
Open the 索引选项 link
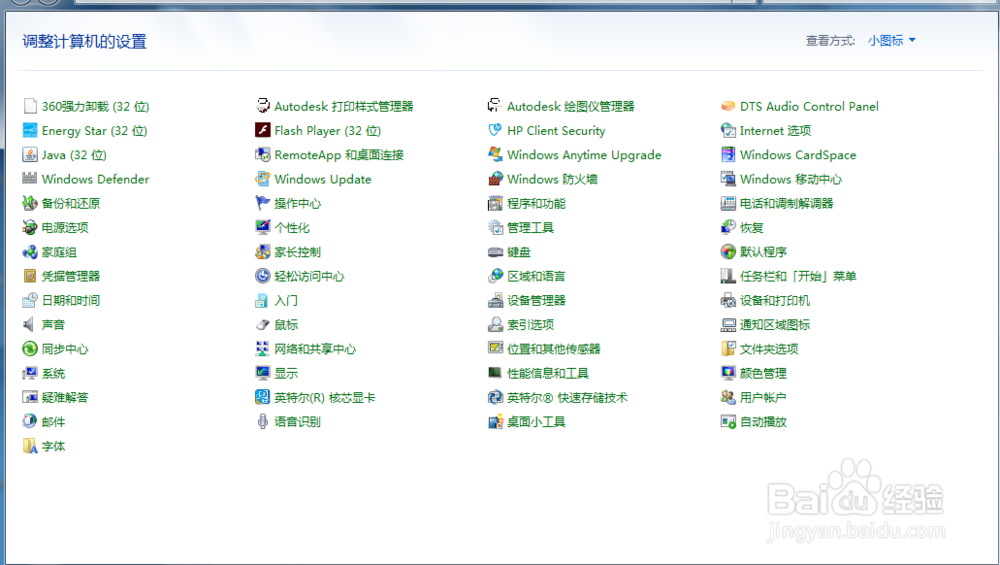(531, 325)
